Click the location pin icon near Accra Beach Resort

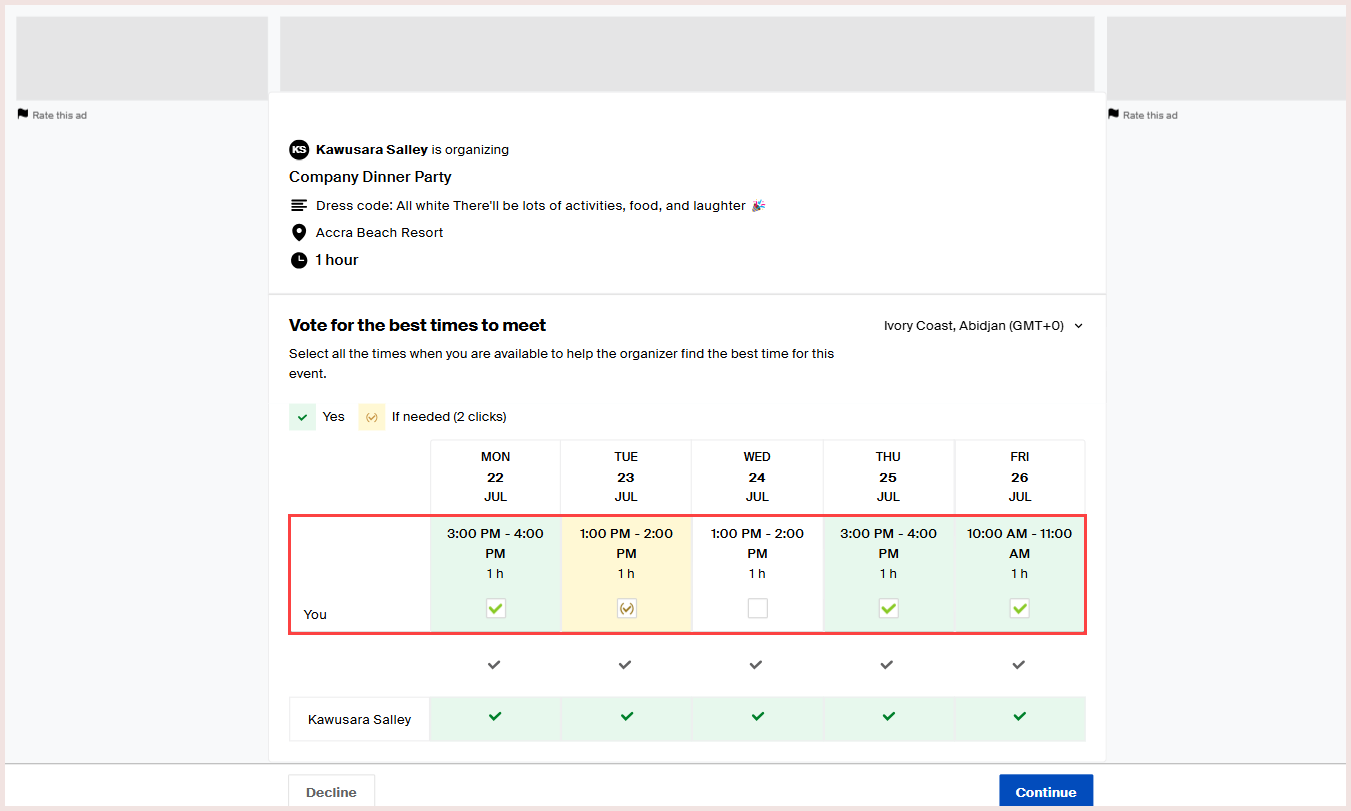298,233
